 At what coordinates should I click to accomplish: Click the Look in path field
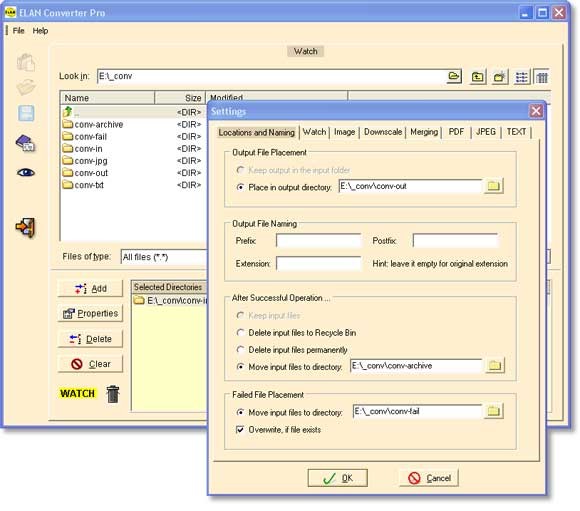(272, 76)
